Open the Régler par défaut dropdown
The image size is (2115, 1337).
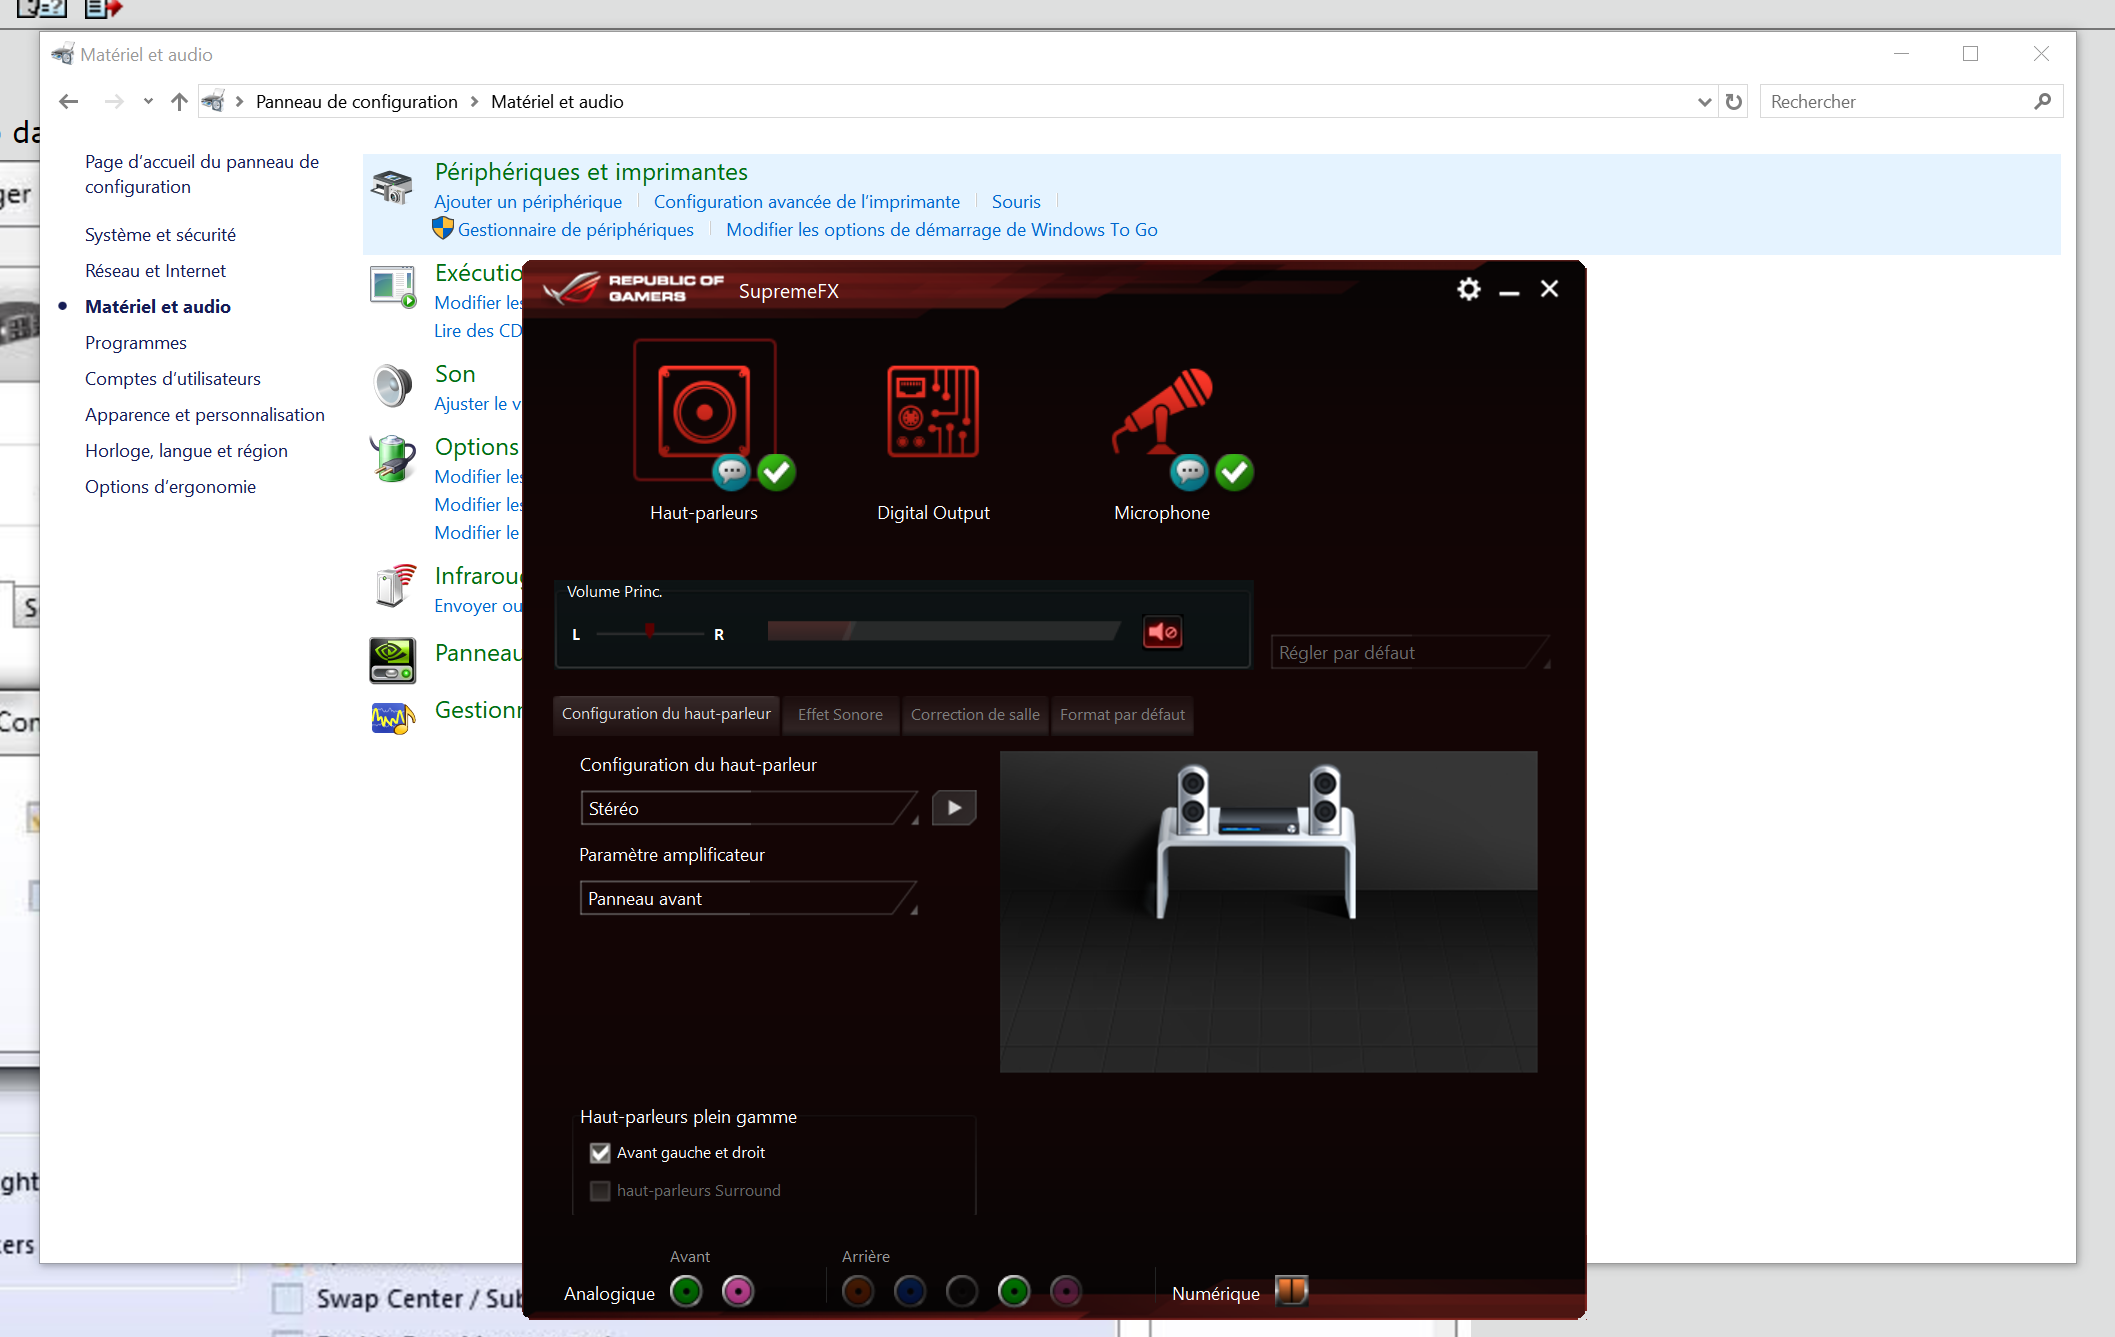tap(1408, 653)
